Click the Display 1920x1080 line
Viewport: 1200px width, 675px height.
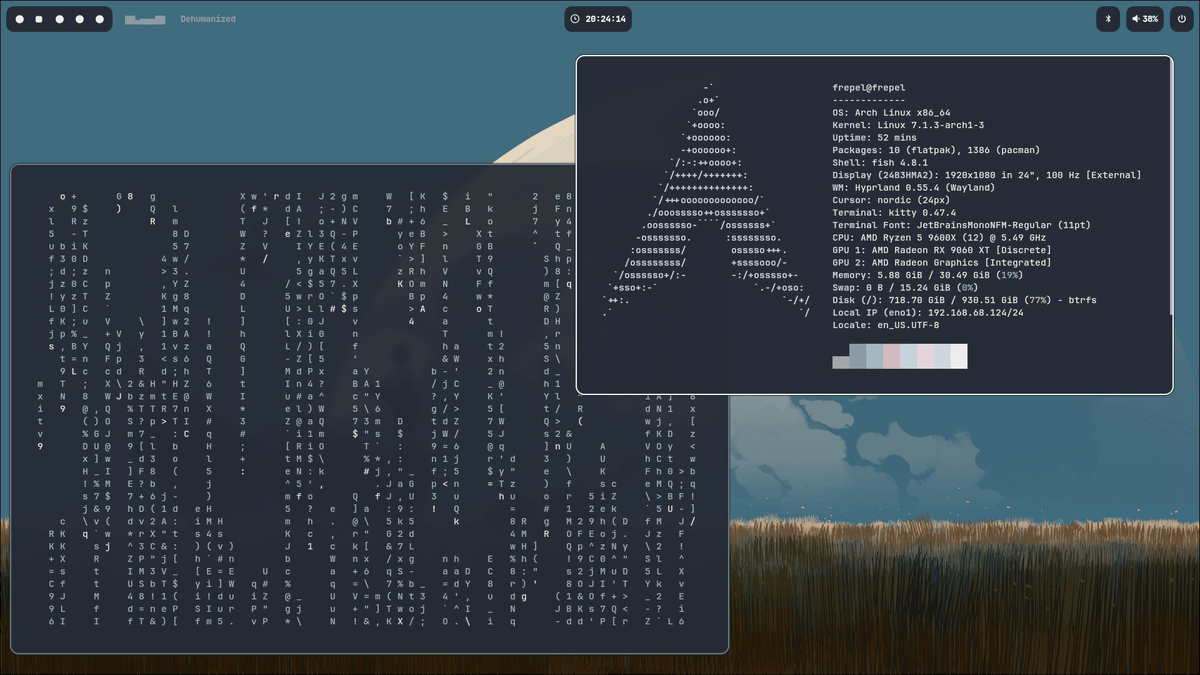[987, 175]
